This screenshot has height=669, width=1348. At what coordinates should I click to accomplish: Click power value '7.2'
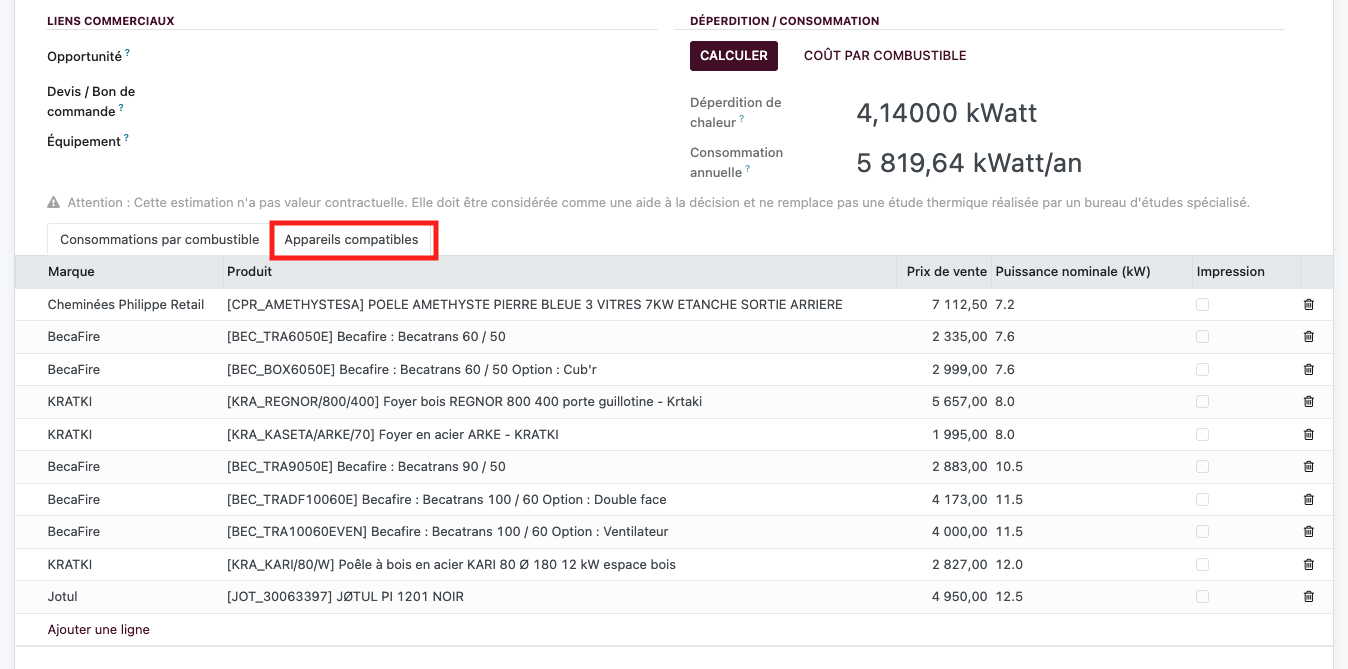click(x=1005, y=305)
